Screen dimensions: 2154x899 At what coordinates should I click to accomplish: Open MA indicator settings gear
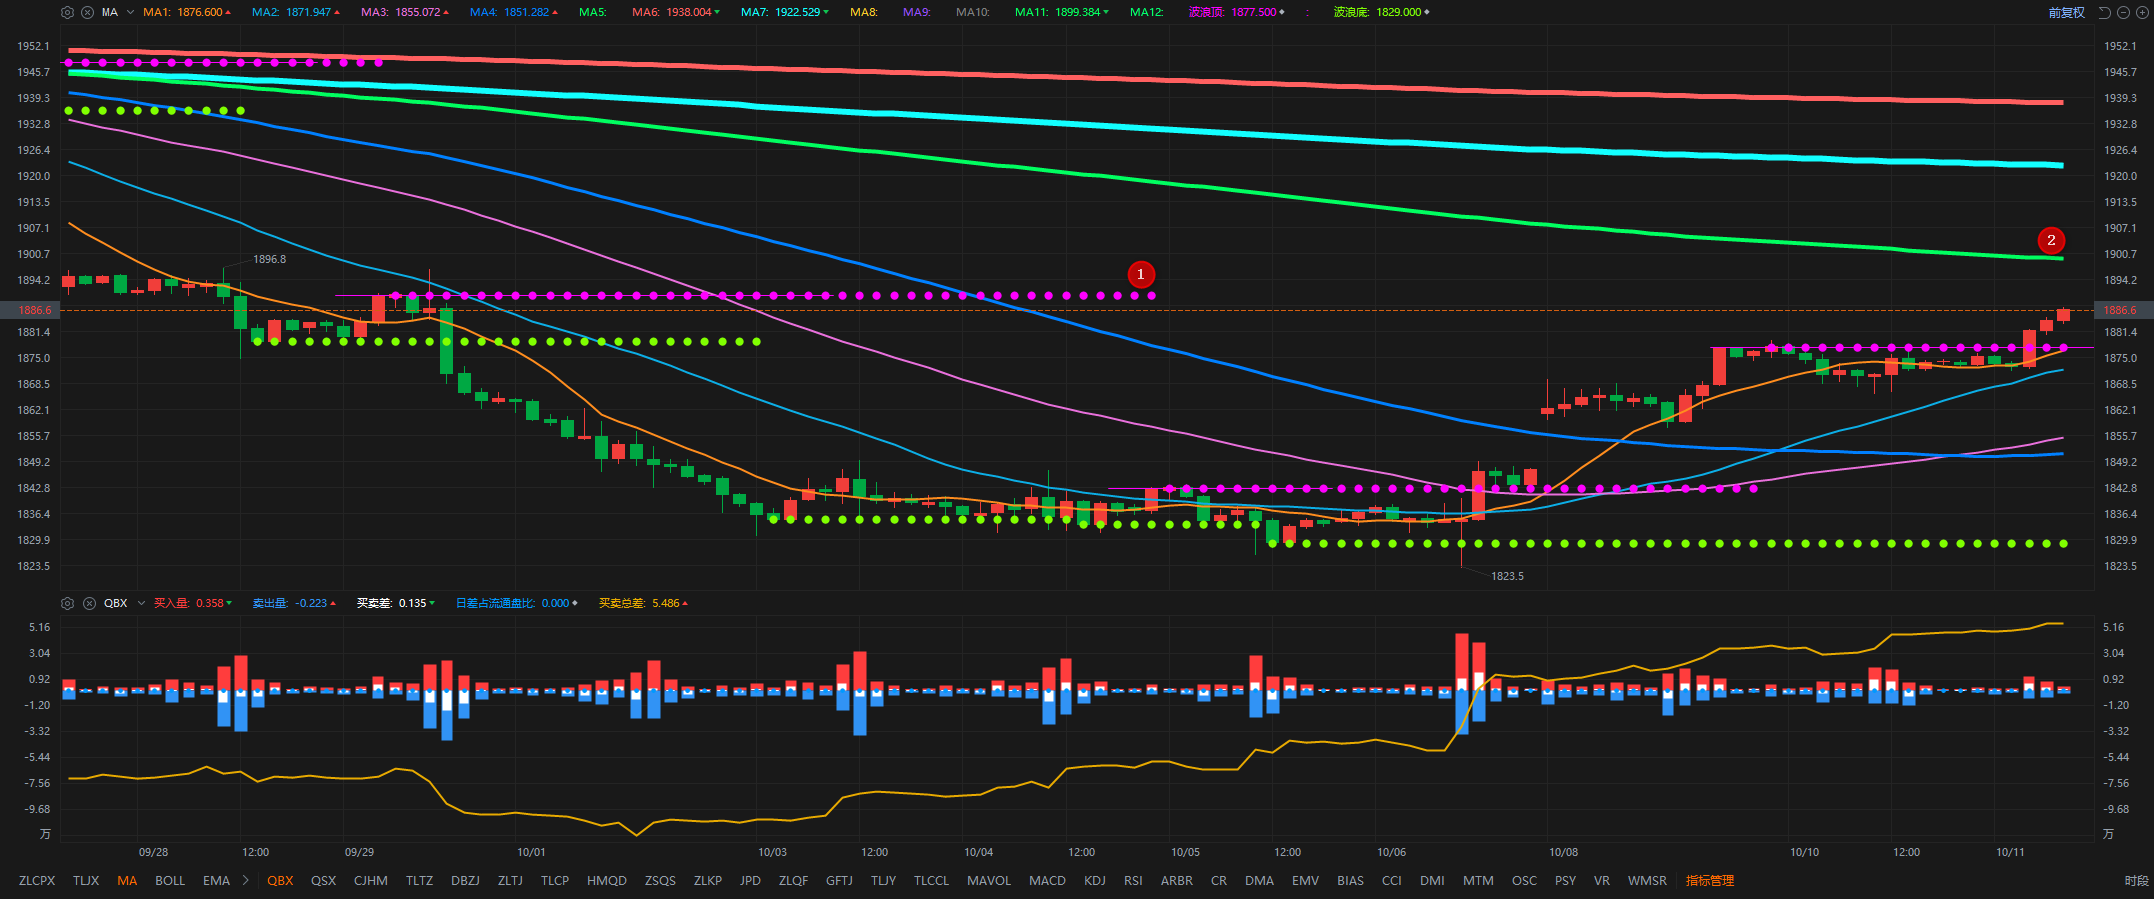point(67,12)
